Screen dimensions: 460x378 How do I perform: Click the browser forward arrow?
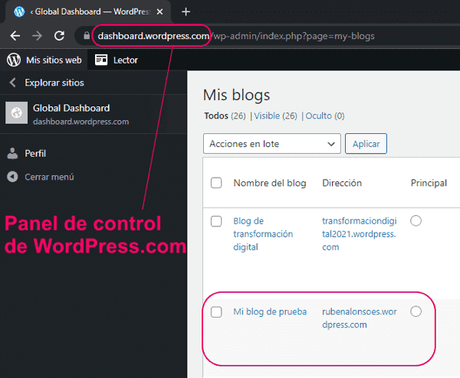(37, 36)
